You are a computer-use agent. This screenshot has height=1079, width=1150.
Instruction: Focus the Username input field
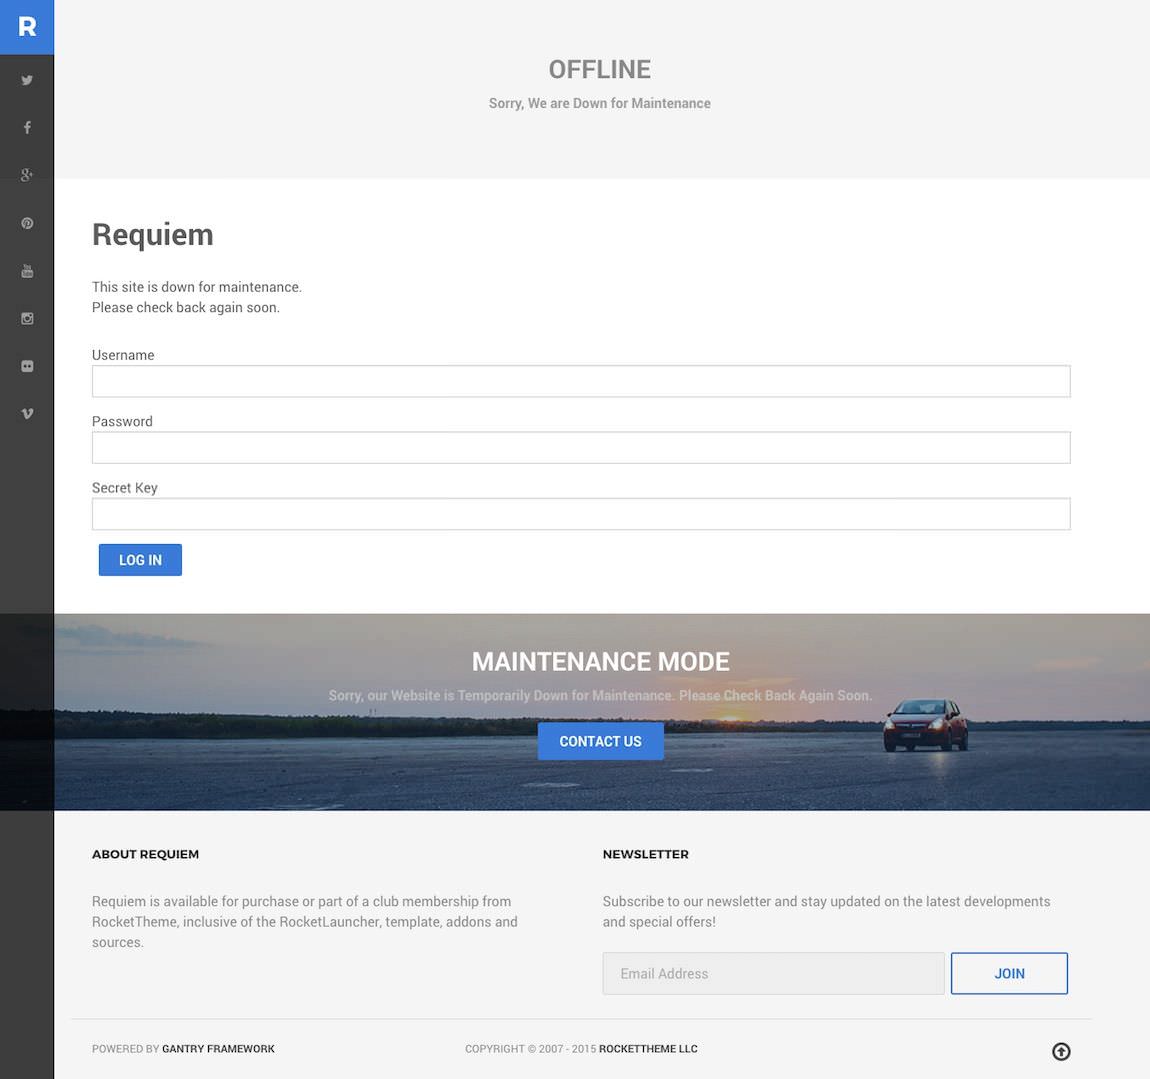point(581,381)
